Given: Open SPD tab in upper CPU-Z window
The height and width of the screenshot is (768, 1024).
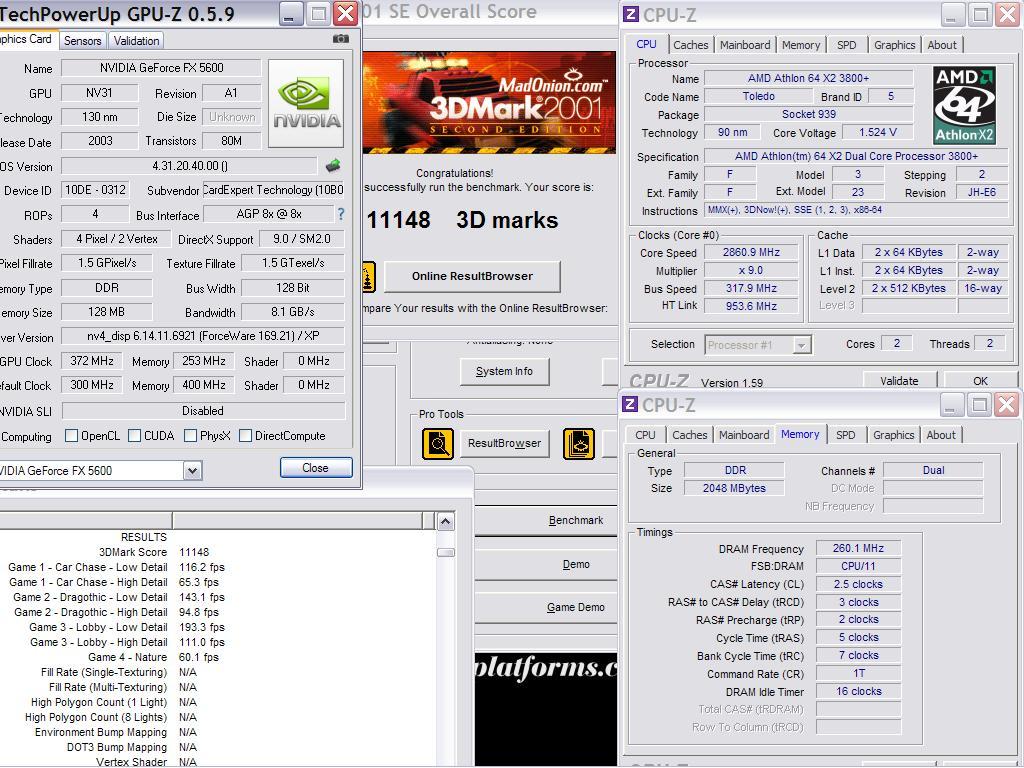Looking at the screenshot, I should click(x=846, y=45).
